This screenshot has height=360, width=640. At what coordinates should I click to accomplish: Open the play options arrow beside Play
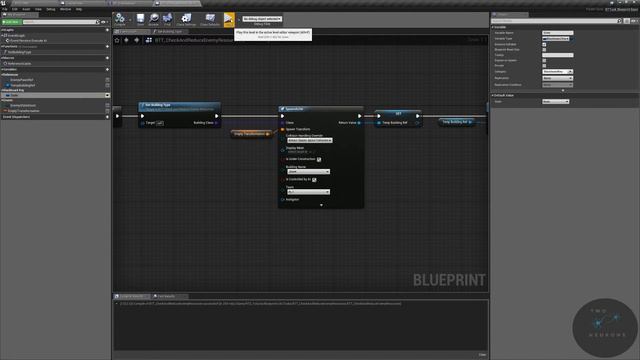(238, 19)
